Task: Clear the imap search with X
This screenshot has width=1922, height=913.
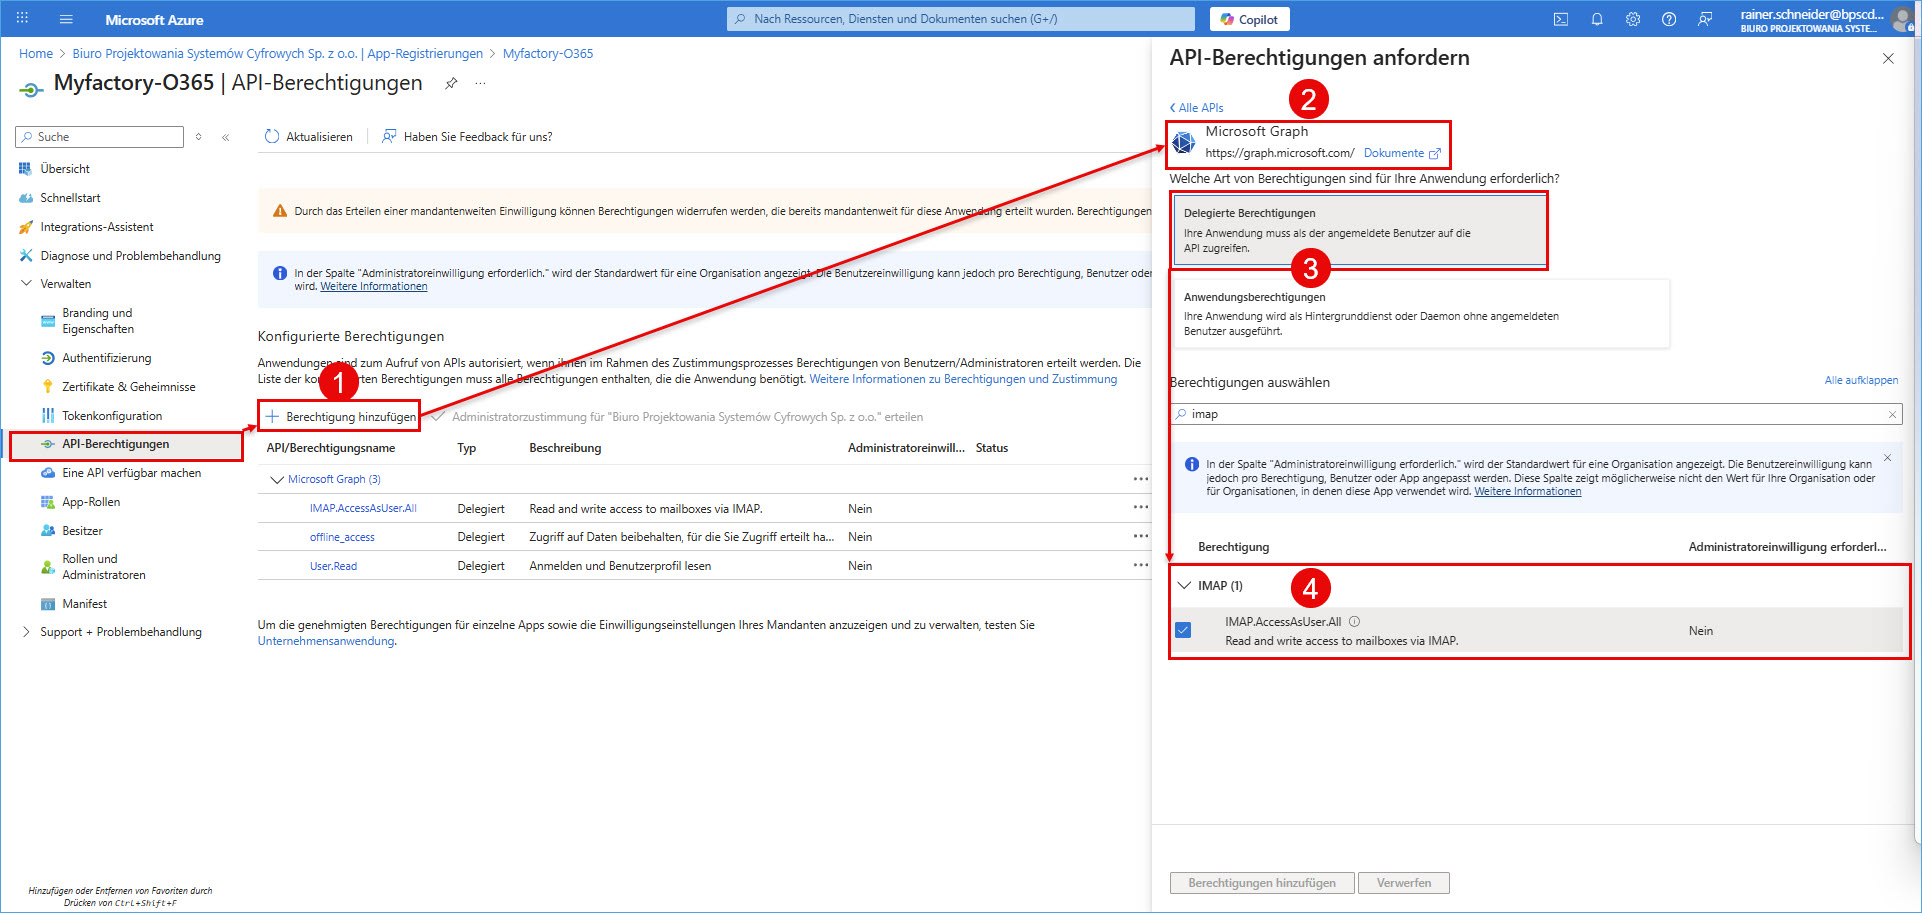Action: [x=1892, y=415]
